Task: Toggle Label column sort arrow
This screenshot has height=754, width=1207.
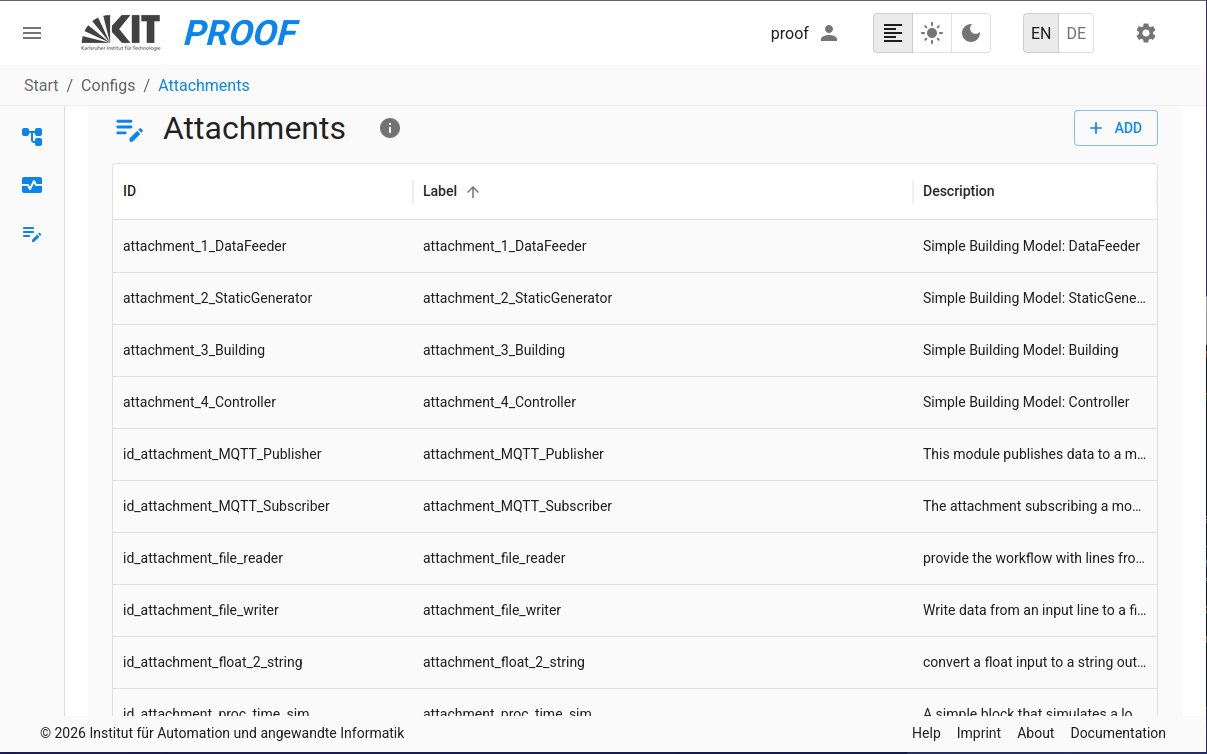Action: [x=473, y=192]
